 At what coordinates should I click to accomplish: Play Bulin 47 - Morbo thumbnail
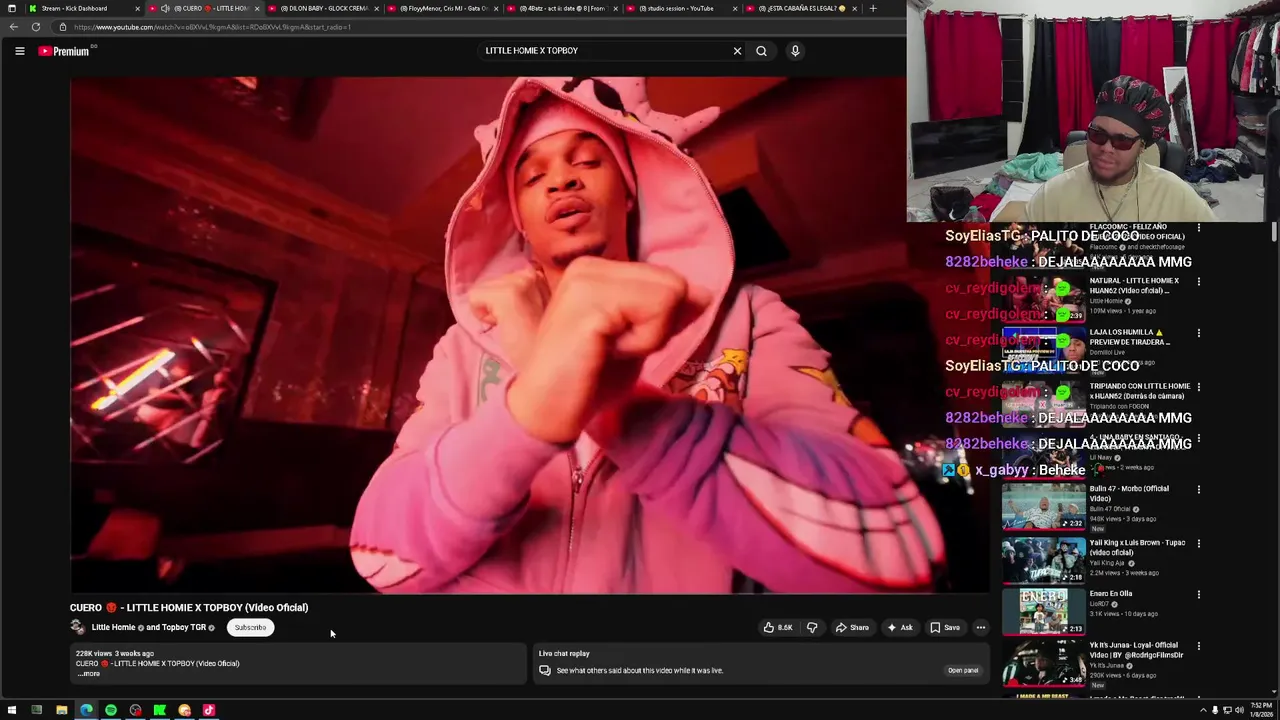coord(1043,508)
